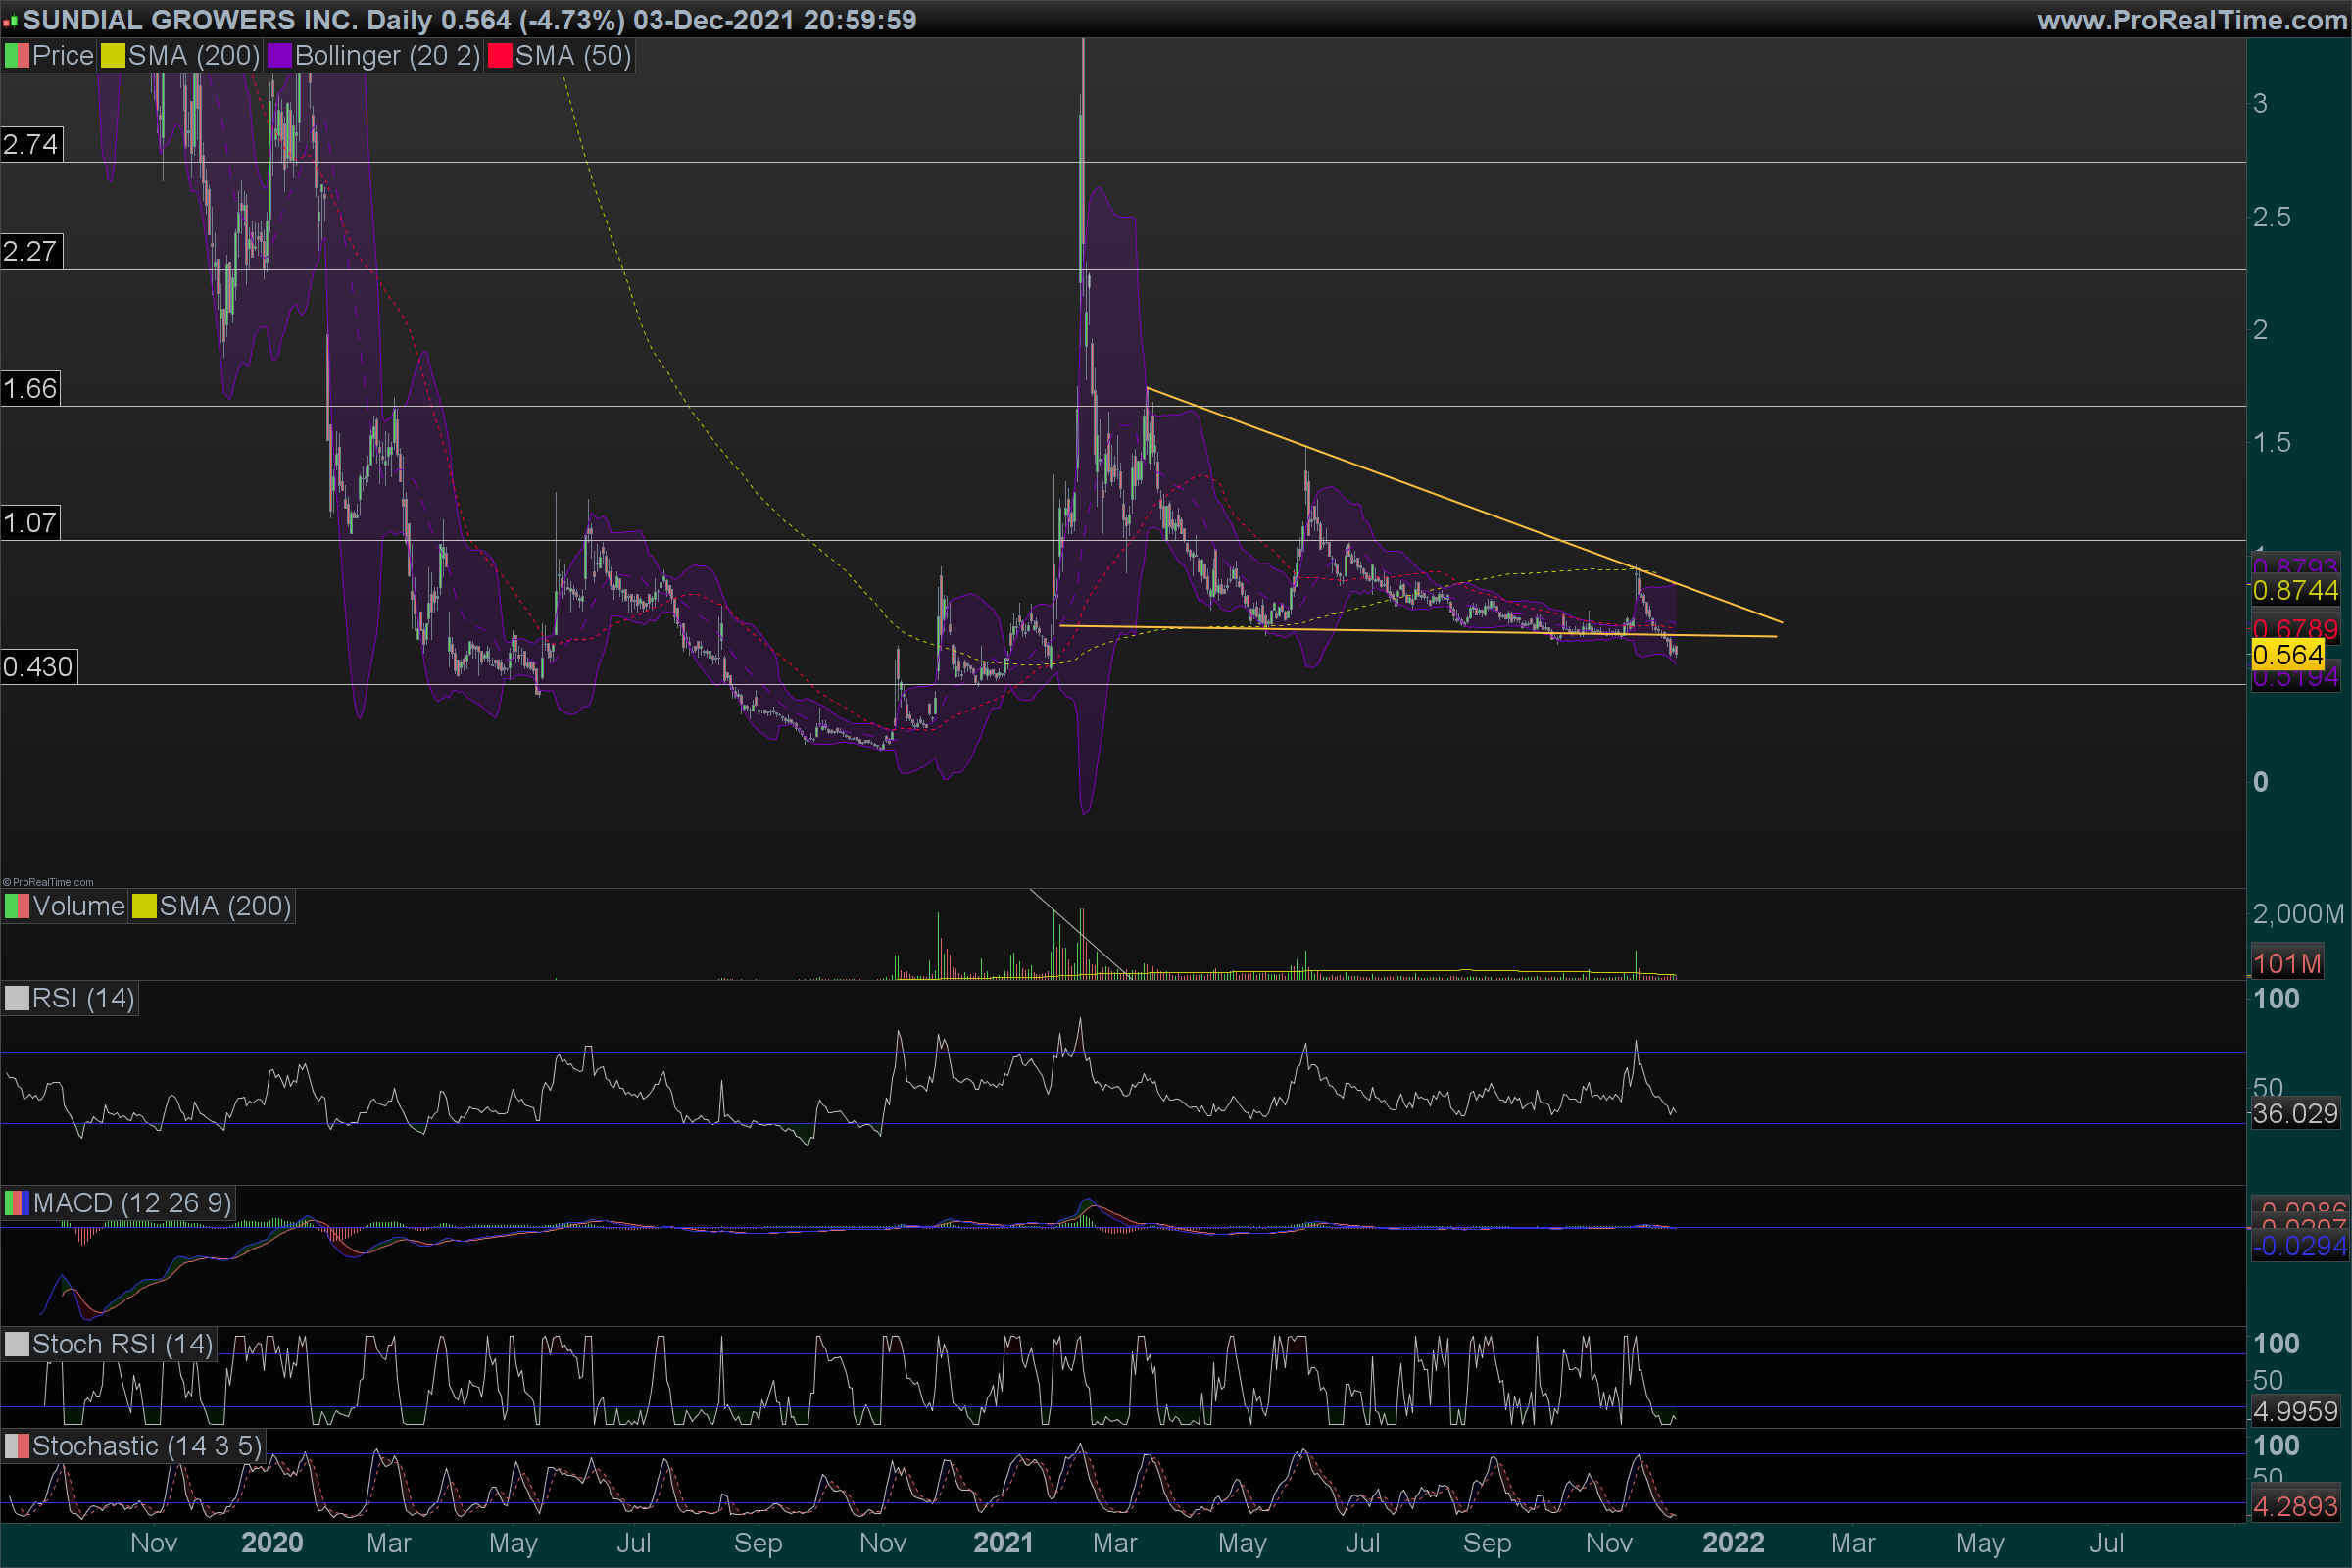Select the 2.74 horizontal level label
This screenshot has width=2352, height=1568.
(31, 145)
